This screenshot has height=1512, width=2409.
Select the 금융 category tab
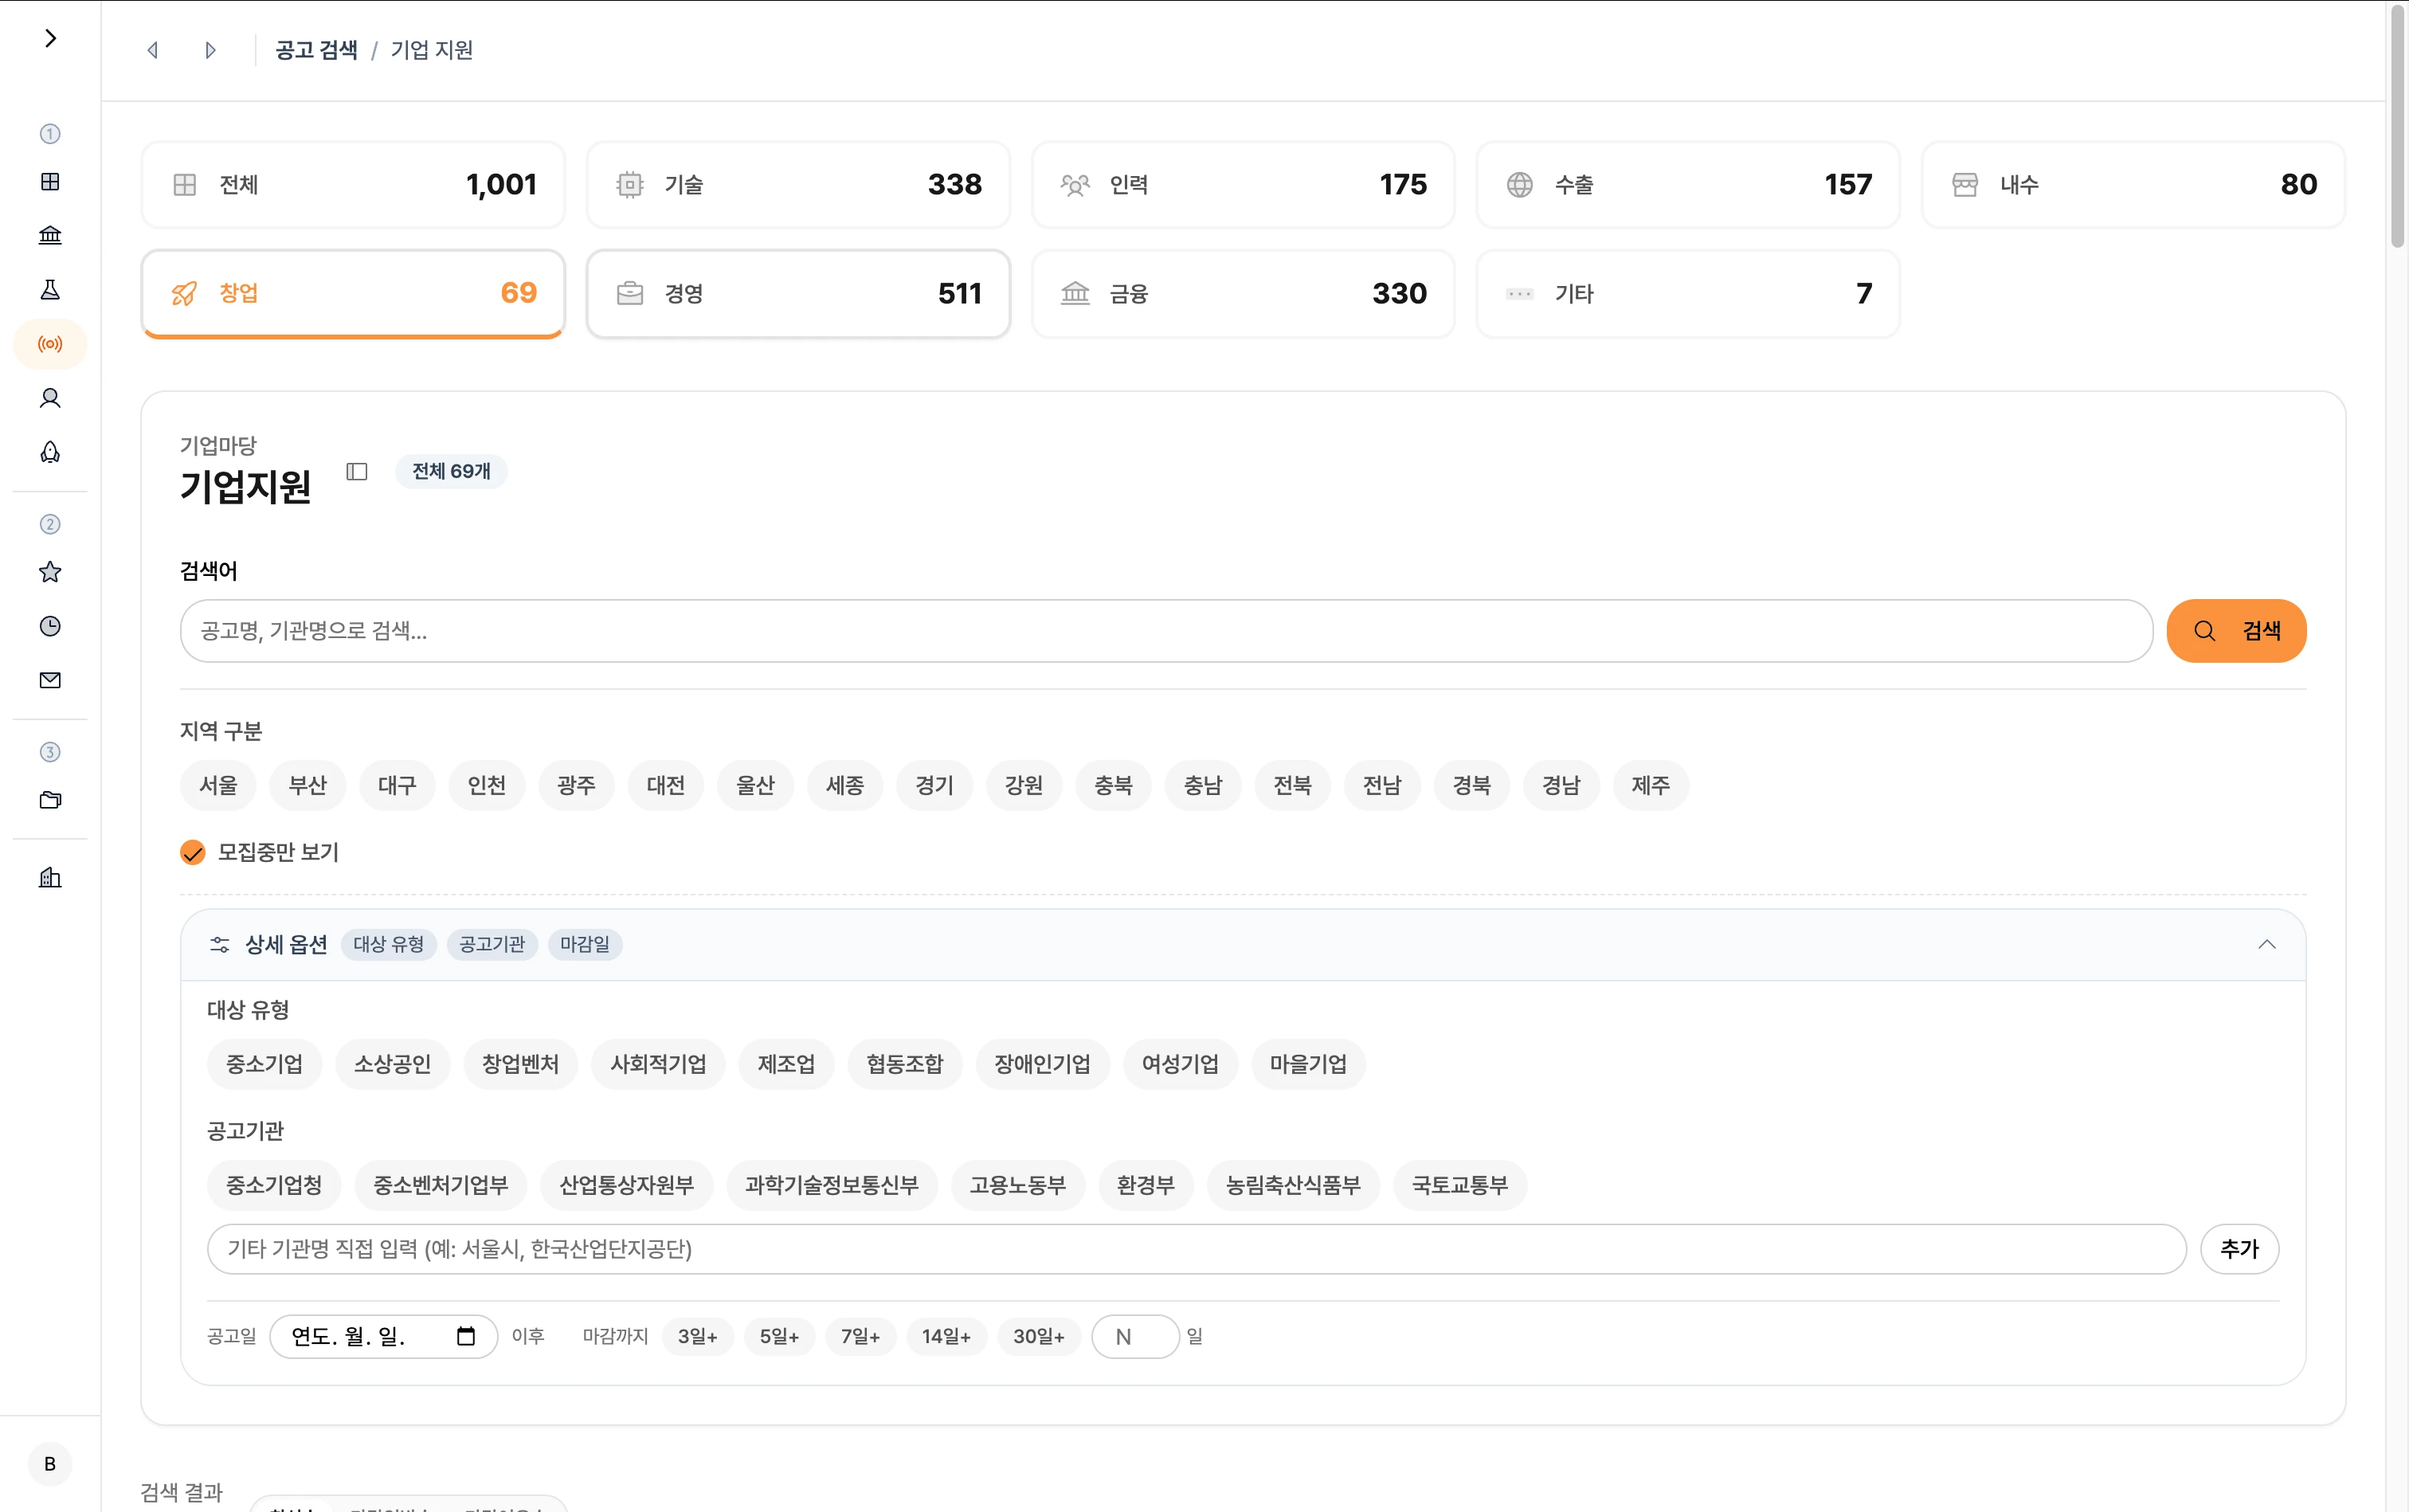(x=1242, y=294)
